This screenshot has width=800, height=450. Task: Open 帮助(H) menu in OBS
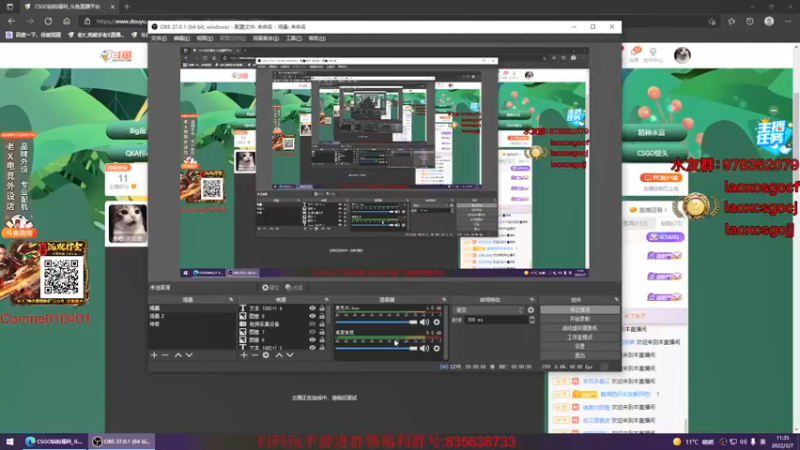point(317,38)
